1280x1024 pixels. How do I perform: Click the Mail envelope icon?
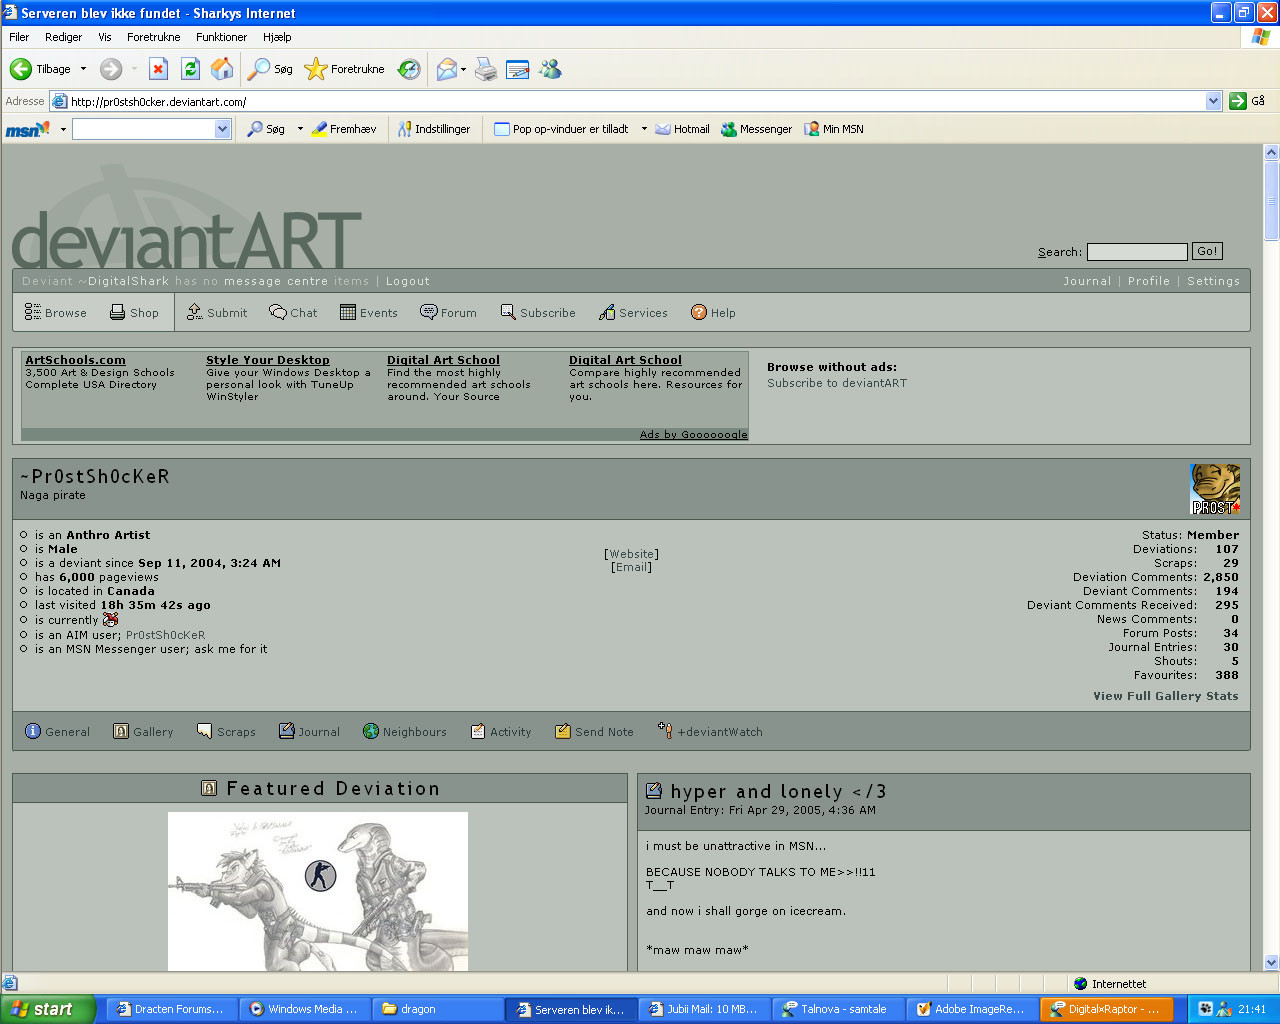tap(447, 69)
